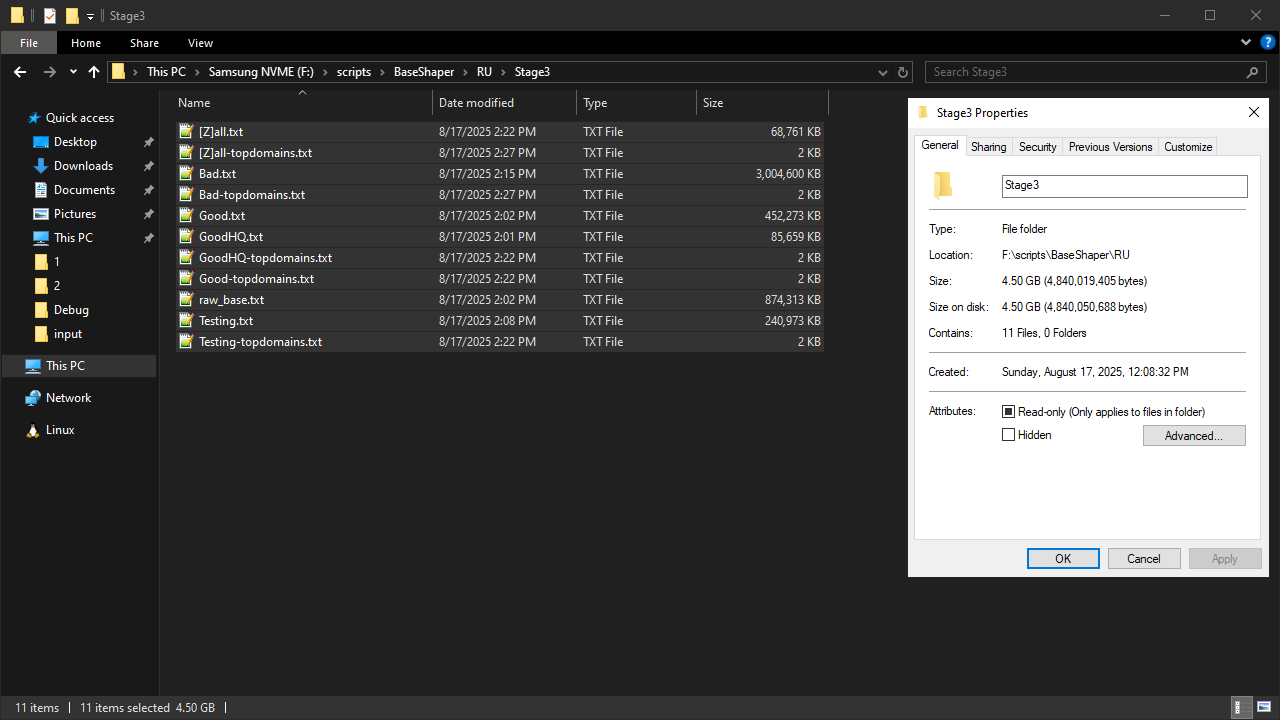Expand the ribbon with the chevron
Screen dimensions: 1280x720
[x=1246, y=43]
